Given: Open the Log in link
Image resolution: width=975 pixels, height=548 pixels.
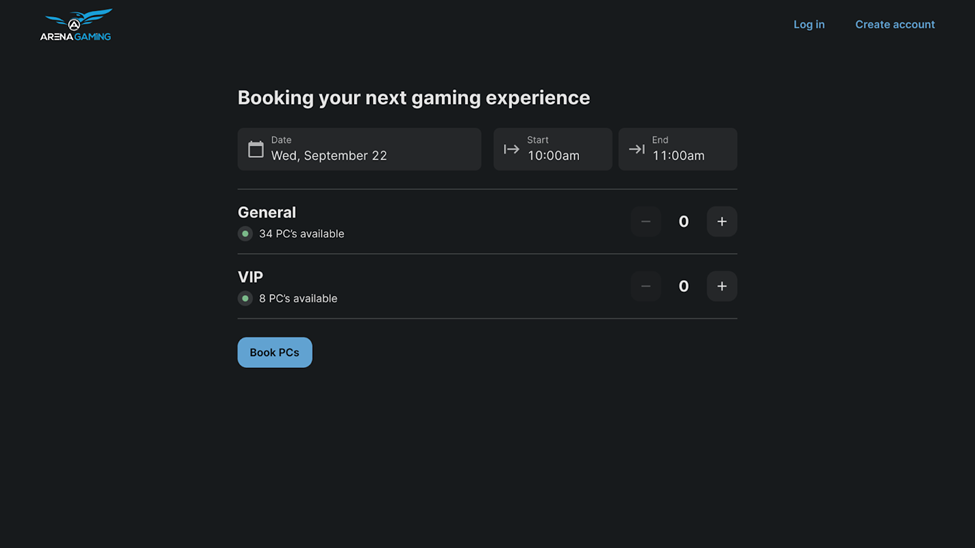Looking at the screenshot, I should (x=809, y=24).
